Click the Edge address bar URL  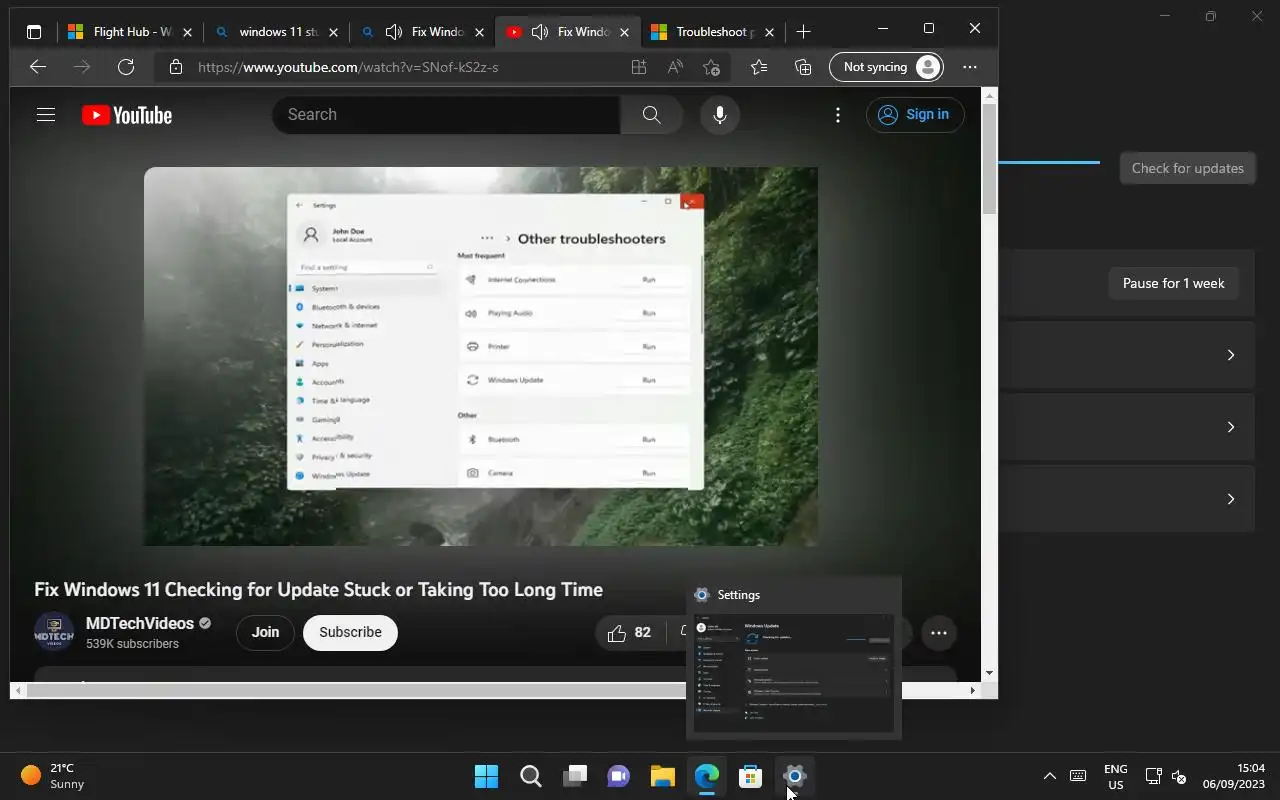click(x=348, y=67)
